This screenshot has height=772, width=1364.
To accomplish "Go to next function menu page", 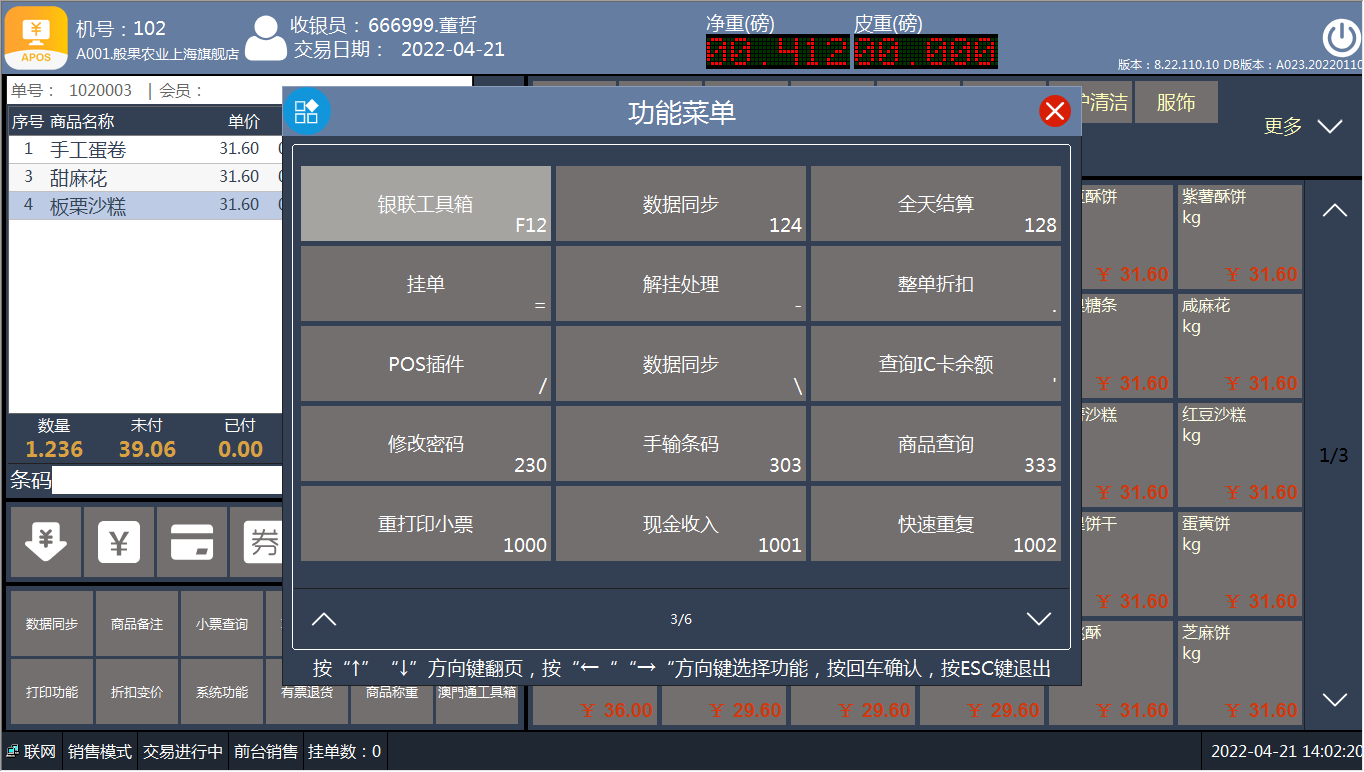I will [x=1039, y=619].
